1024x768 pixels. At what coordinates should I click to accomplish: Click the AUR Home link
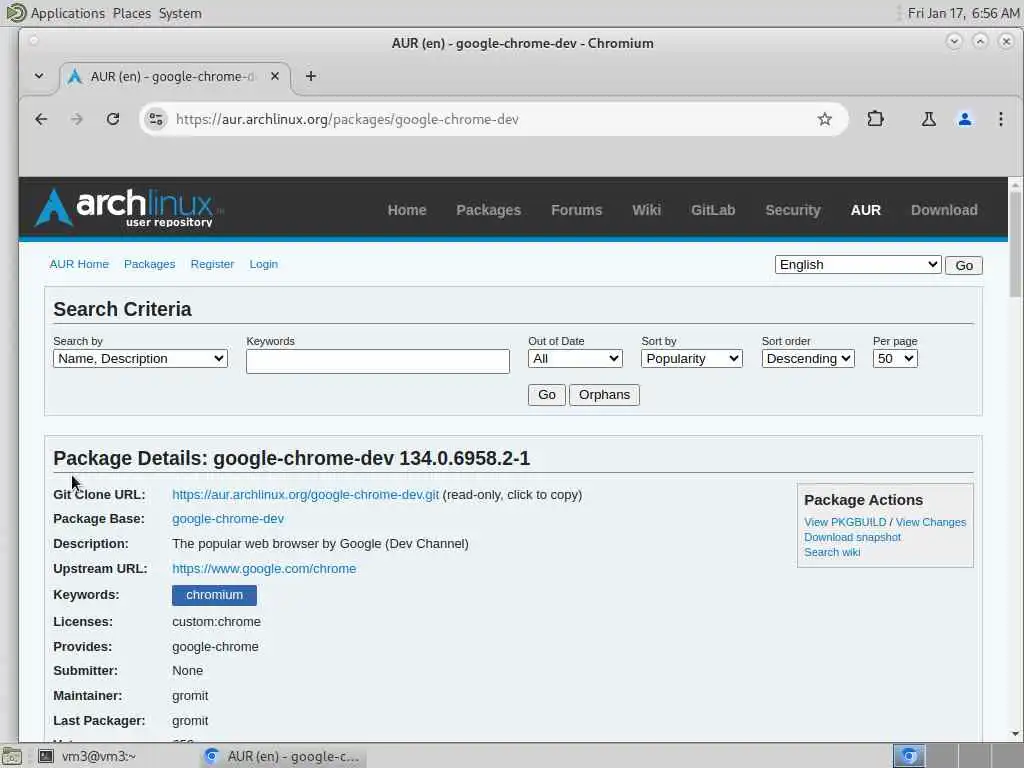point(79,264)
